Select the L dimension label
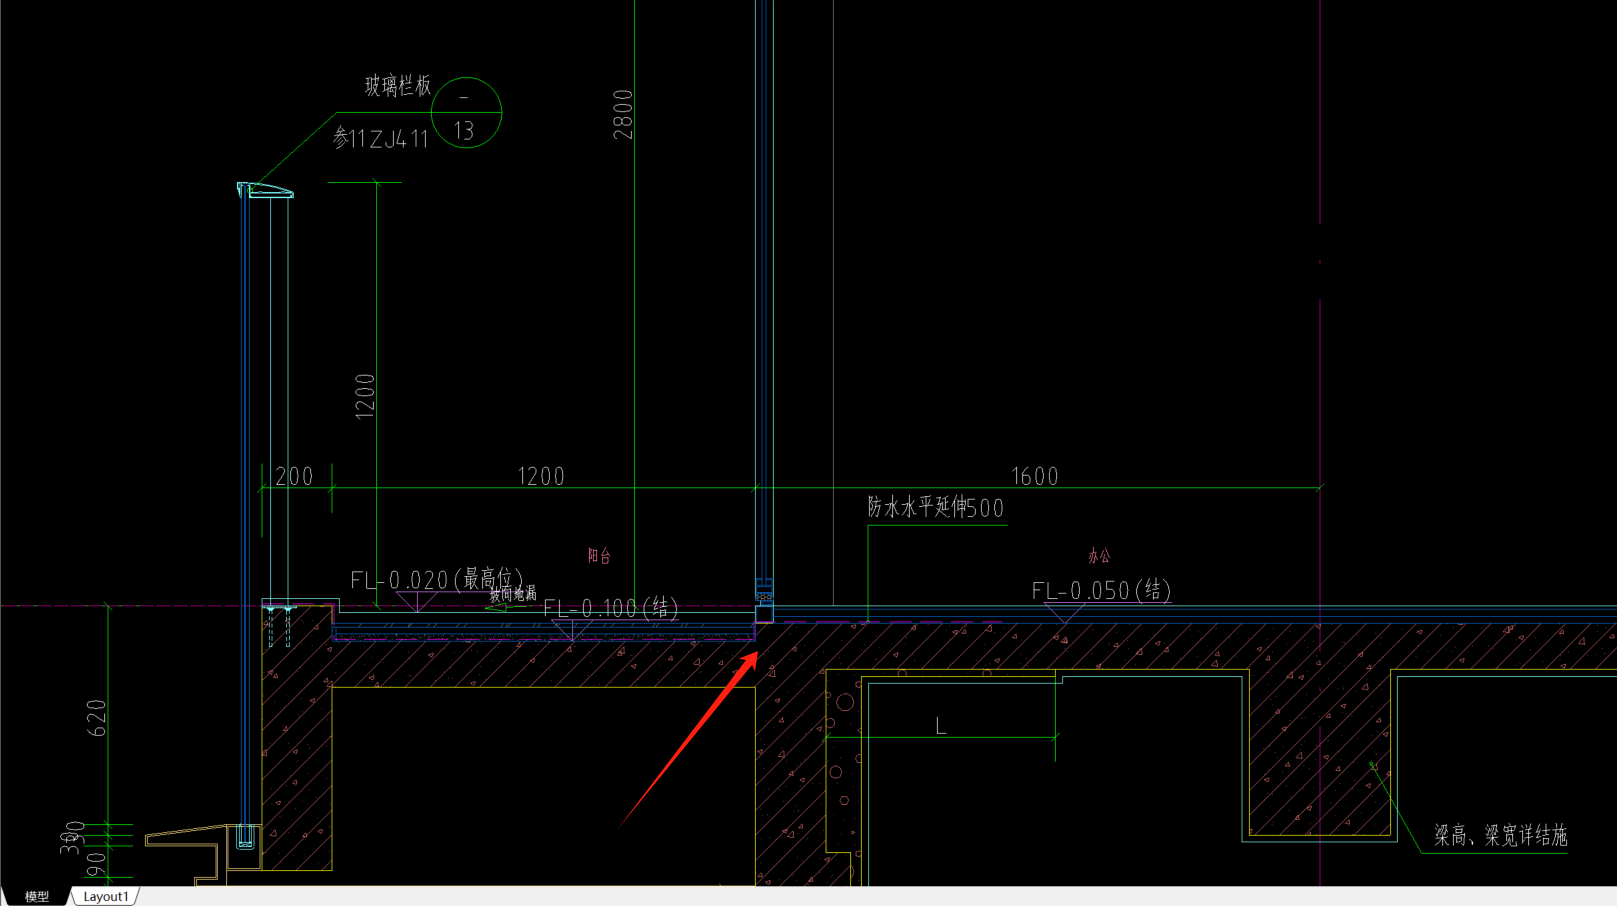1617x906 pixels. tap(941, 726)
